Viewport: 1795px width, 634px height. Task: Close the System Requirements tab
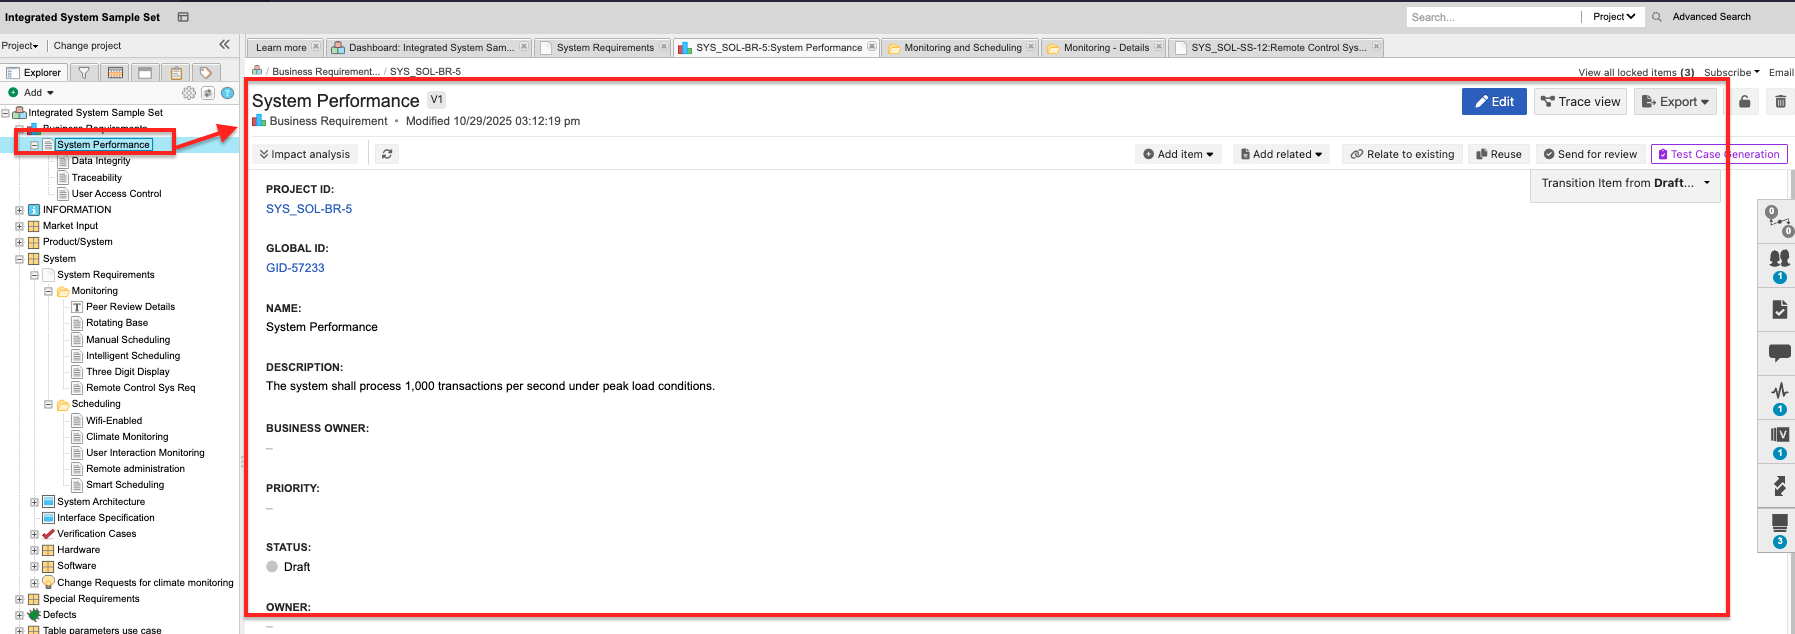[x=663, y=46]
